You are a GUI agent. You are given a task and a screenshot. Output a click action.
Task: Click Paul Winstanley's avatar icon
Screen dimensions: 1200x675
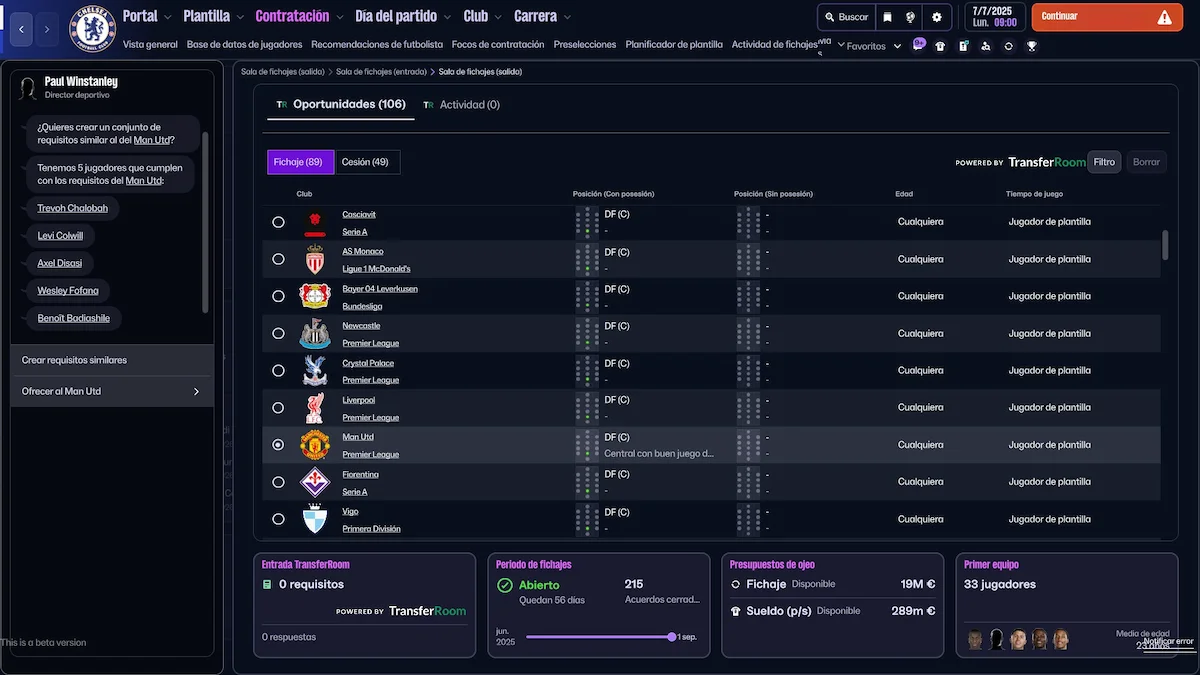(x=28, y=88)
